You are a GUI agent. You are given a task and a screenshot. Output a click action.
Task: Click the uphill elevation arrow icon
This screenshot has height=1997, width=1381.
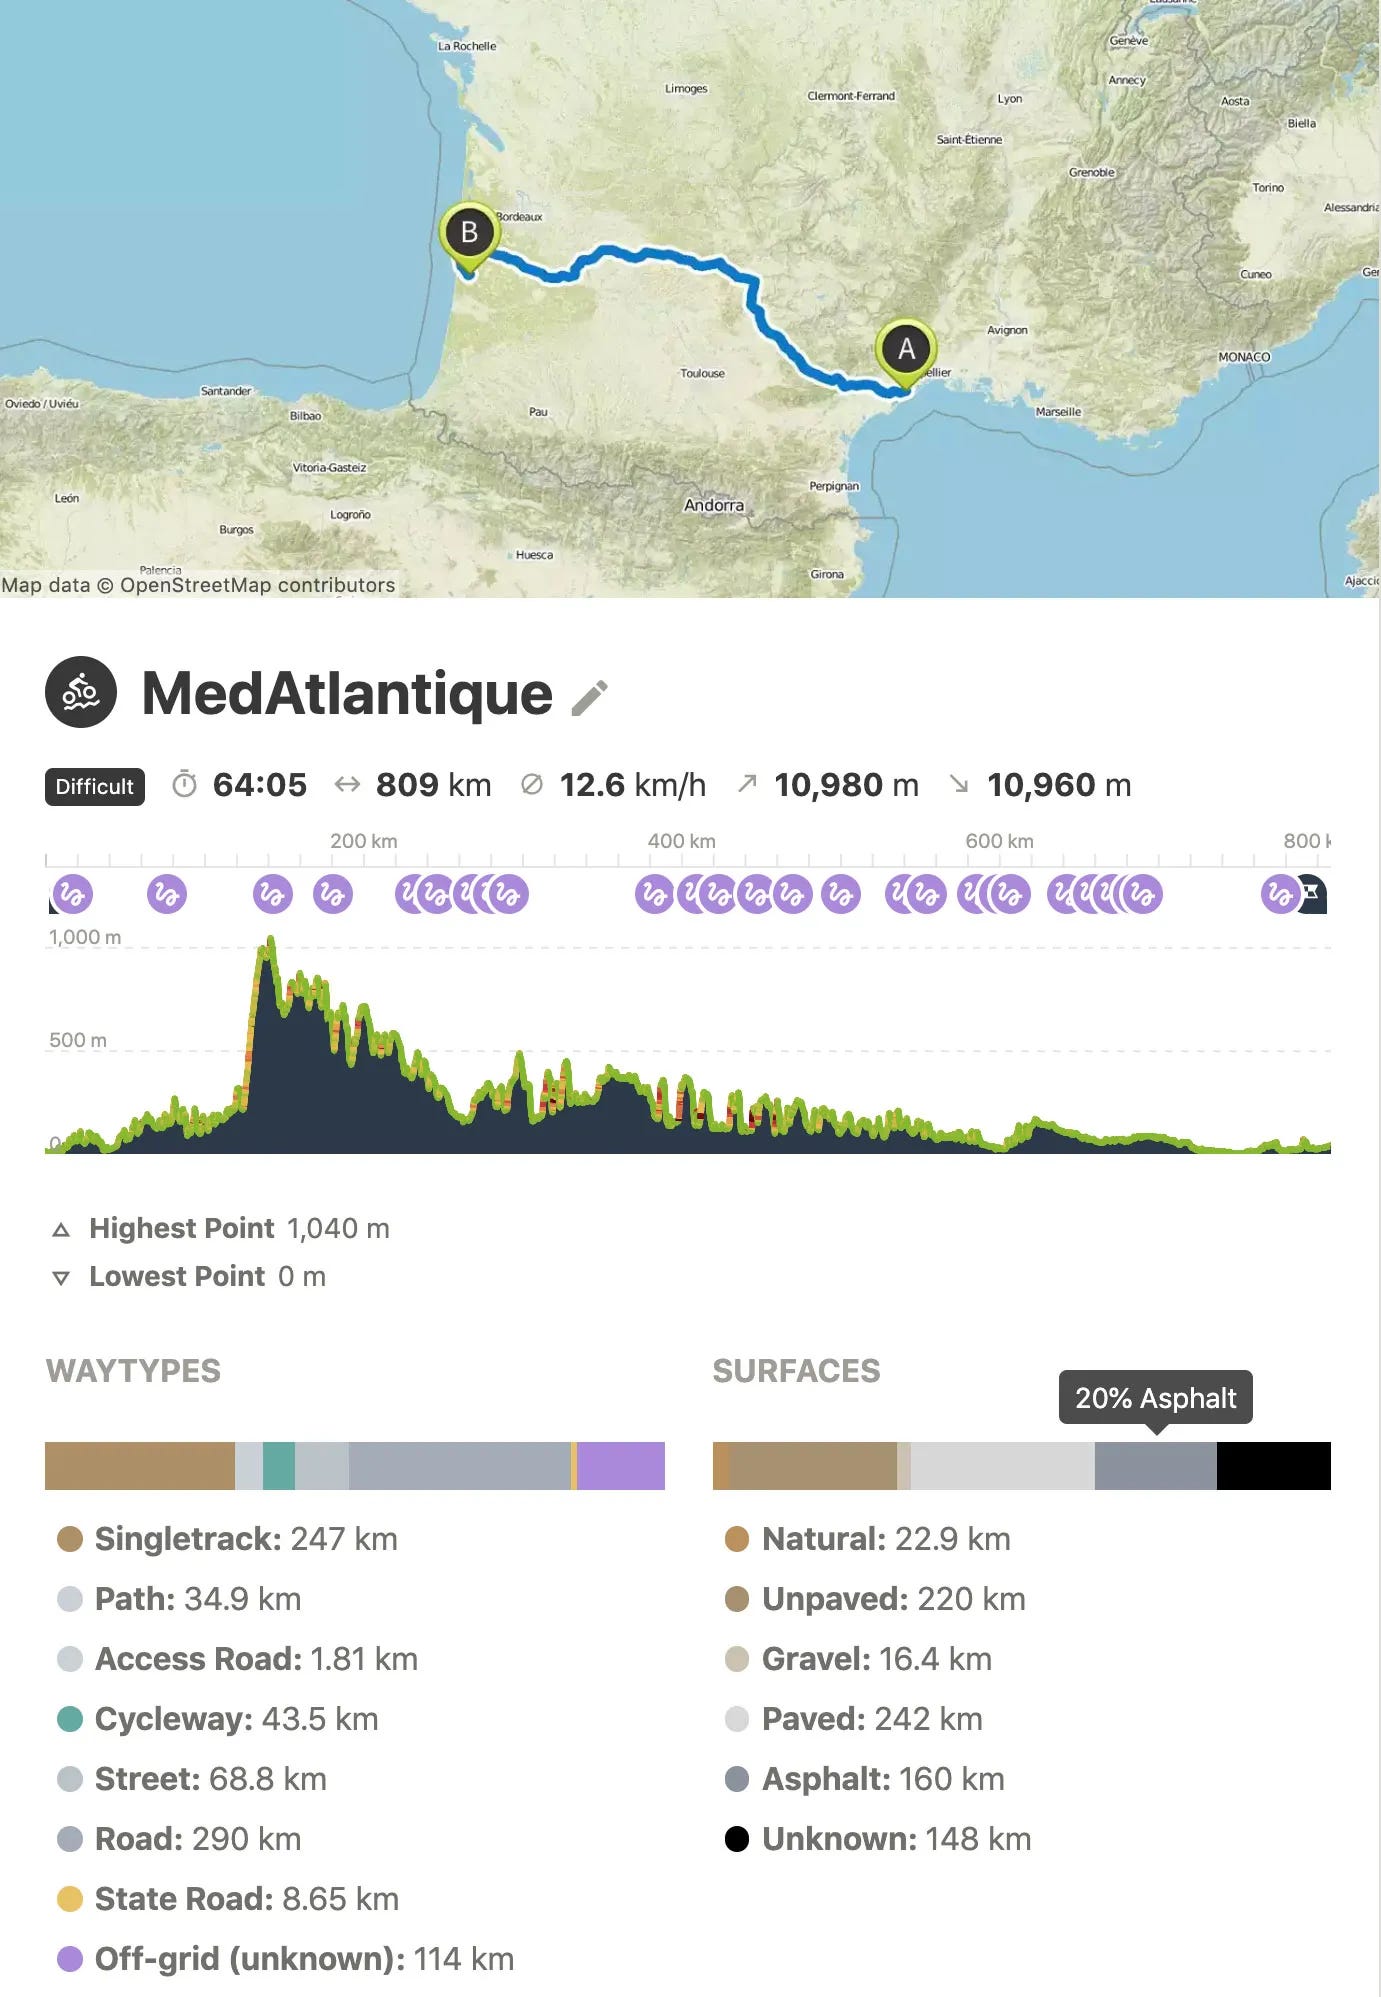tap(746, 783)
